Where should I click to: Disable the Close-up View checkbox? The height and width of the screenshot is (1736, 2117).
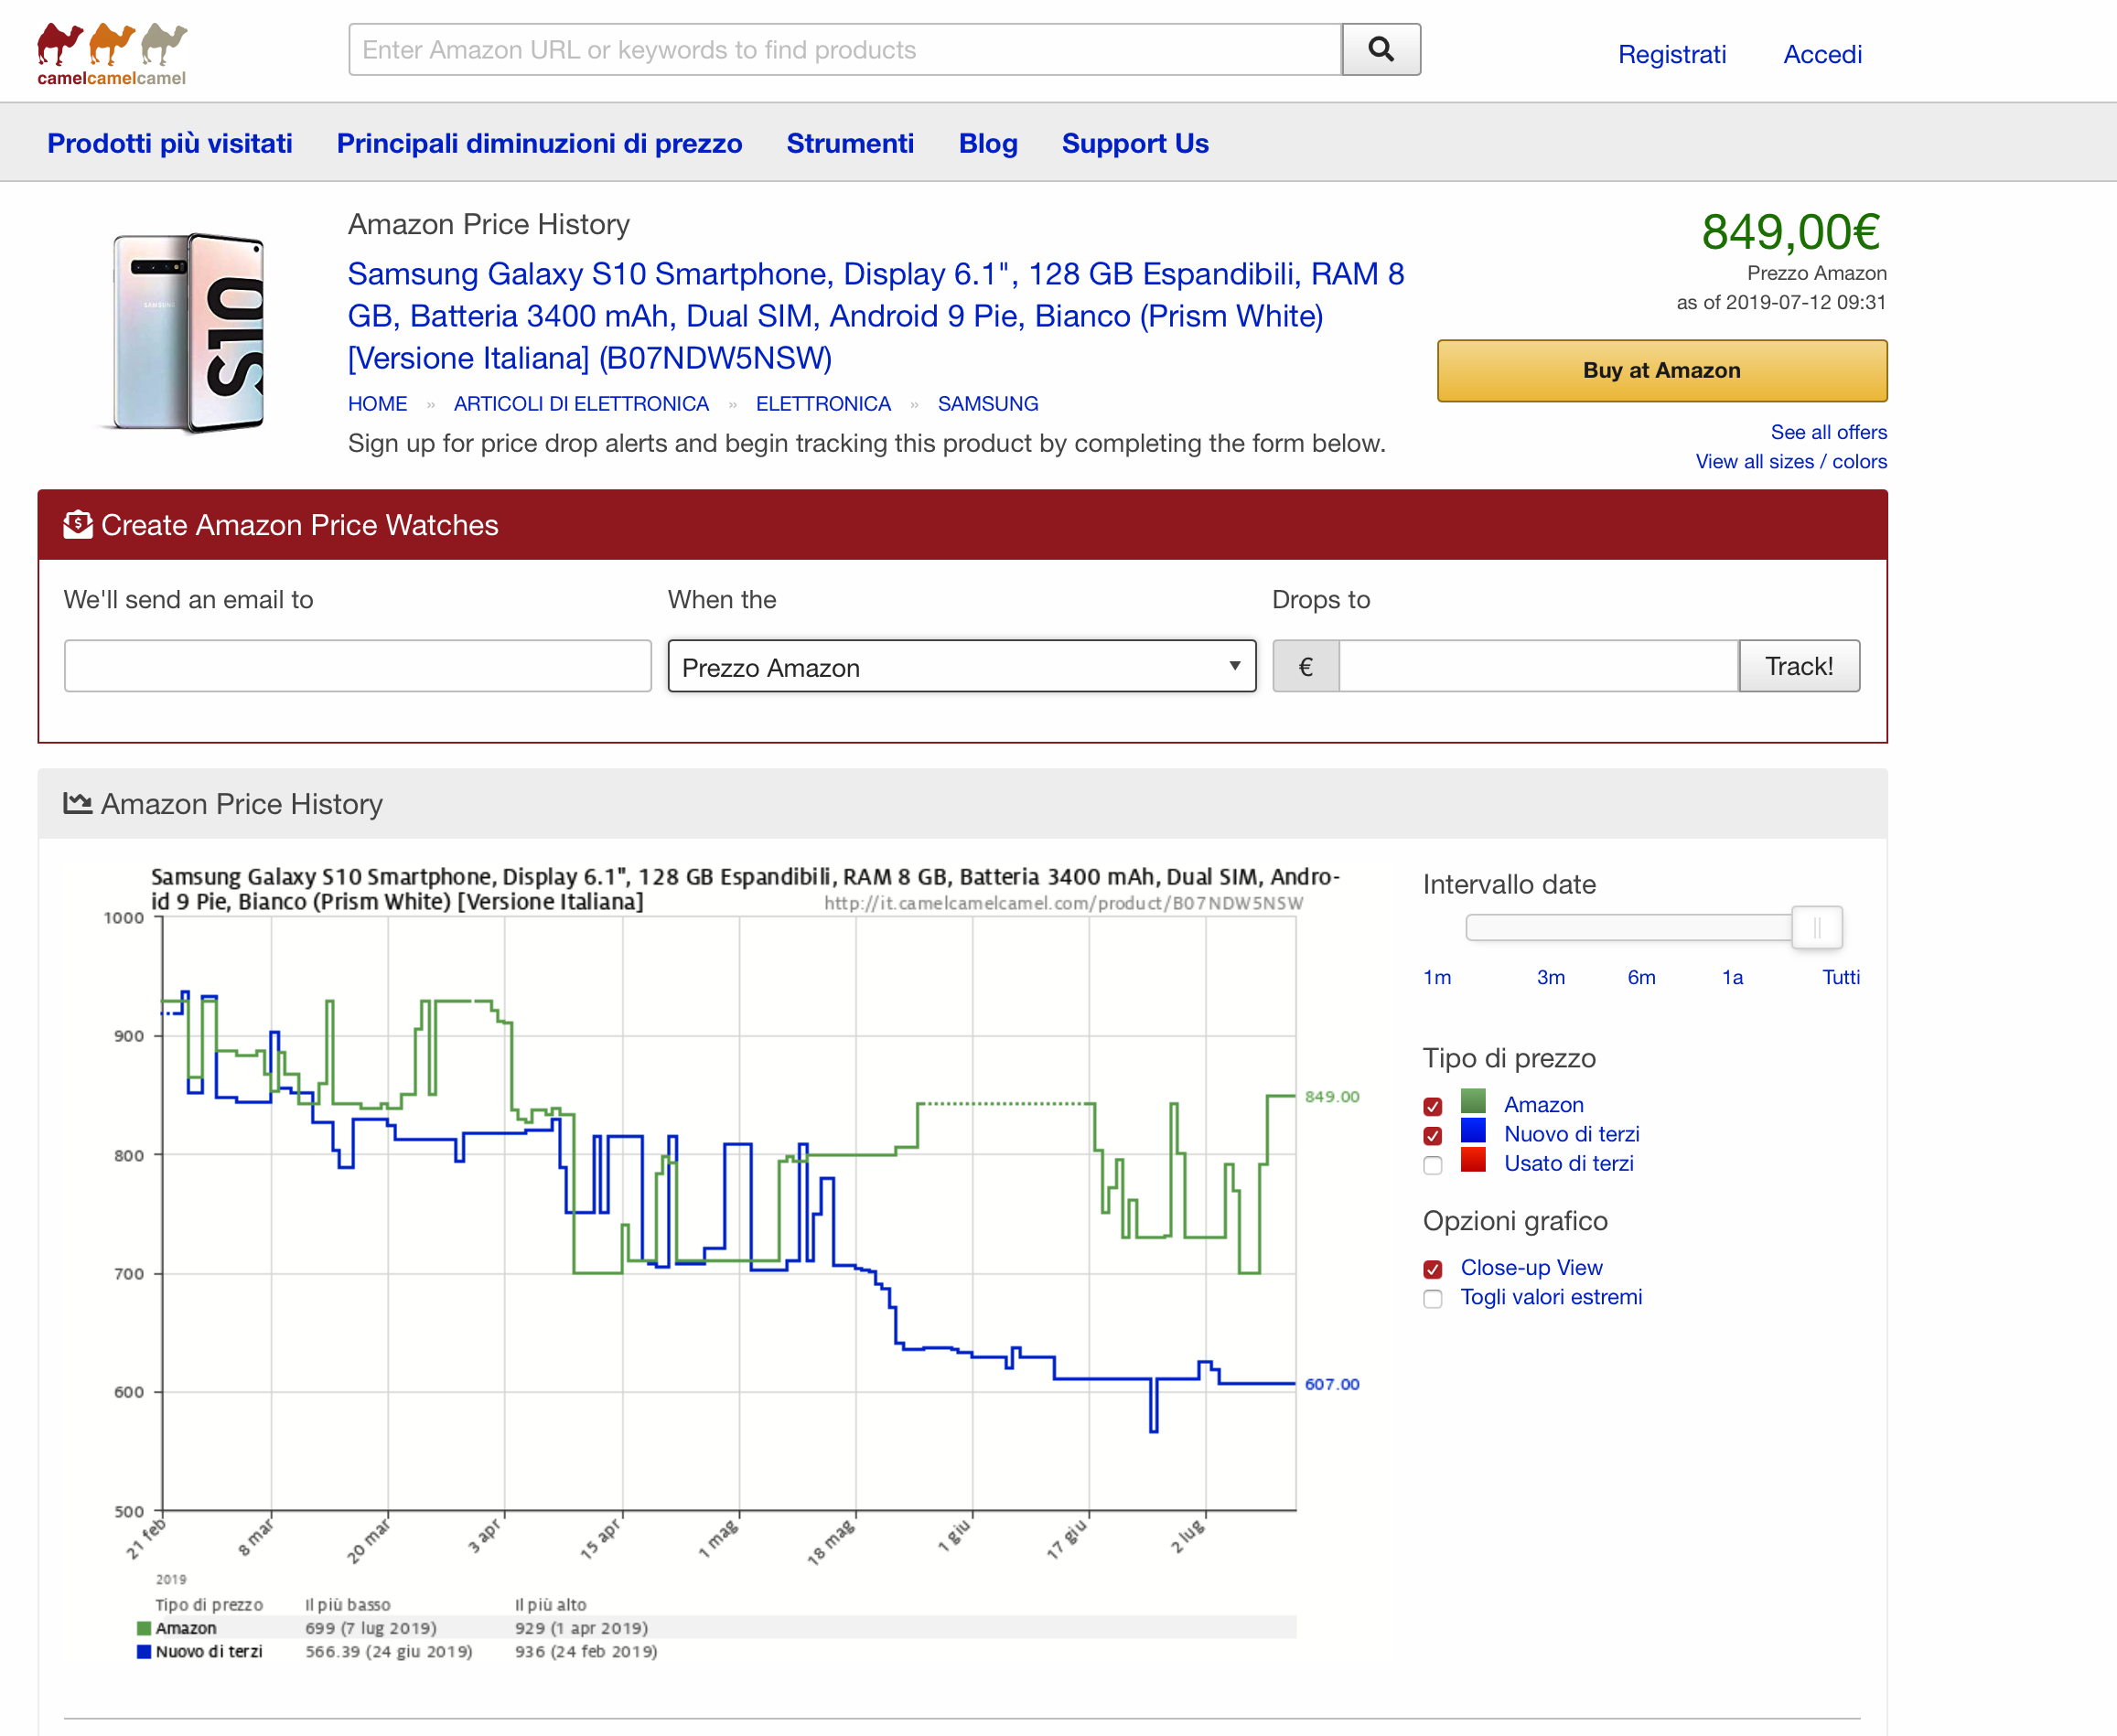(x=1433, y=1269)
